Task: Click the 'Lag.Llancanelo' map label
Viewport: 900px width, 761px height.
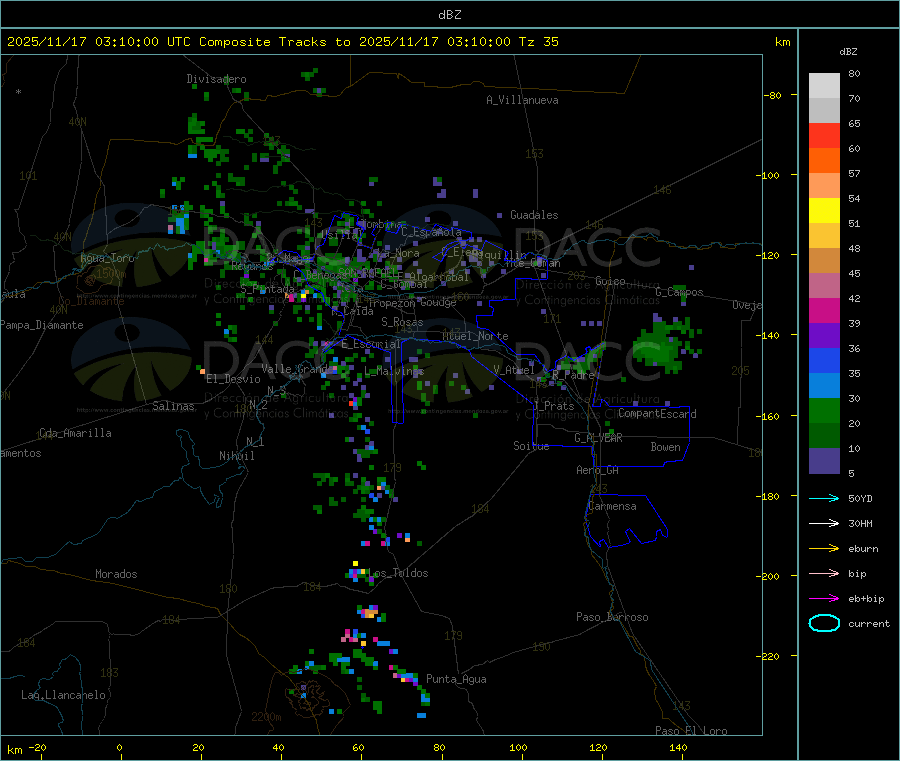Action: (63, 695)
